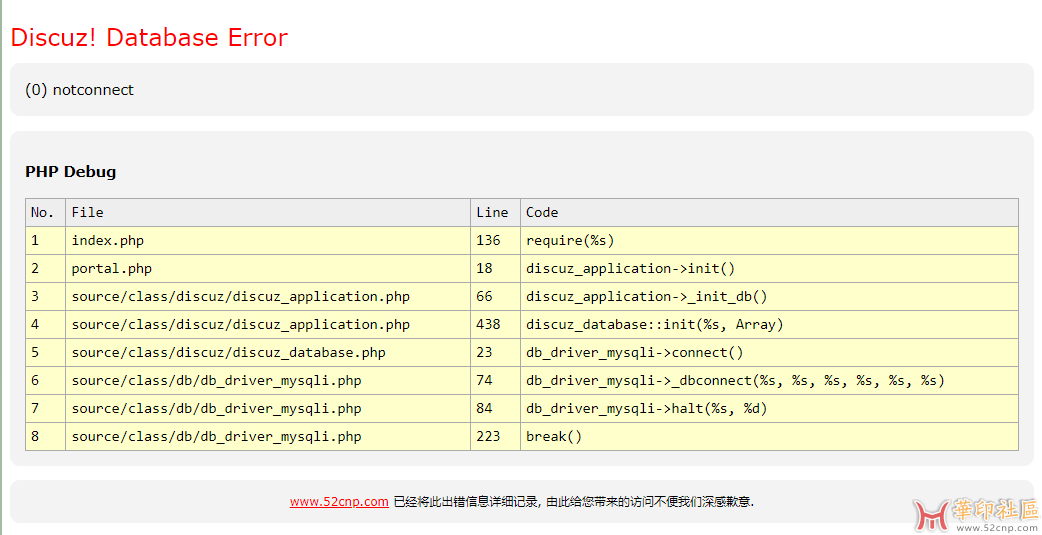Select 'discuz_application->_init_db()' code cell

(x=769, y=296)
